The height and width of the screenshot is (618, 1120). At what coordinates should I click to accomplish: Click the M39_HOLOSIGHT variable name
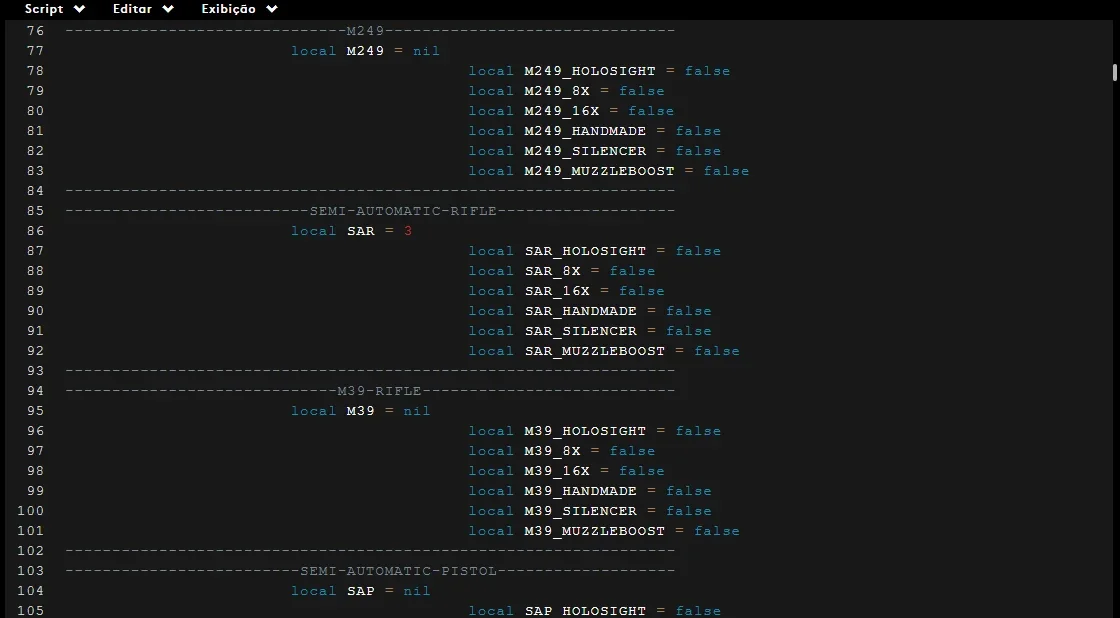[x=585, y=431]
